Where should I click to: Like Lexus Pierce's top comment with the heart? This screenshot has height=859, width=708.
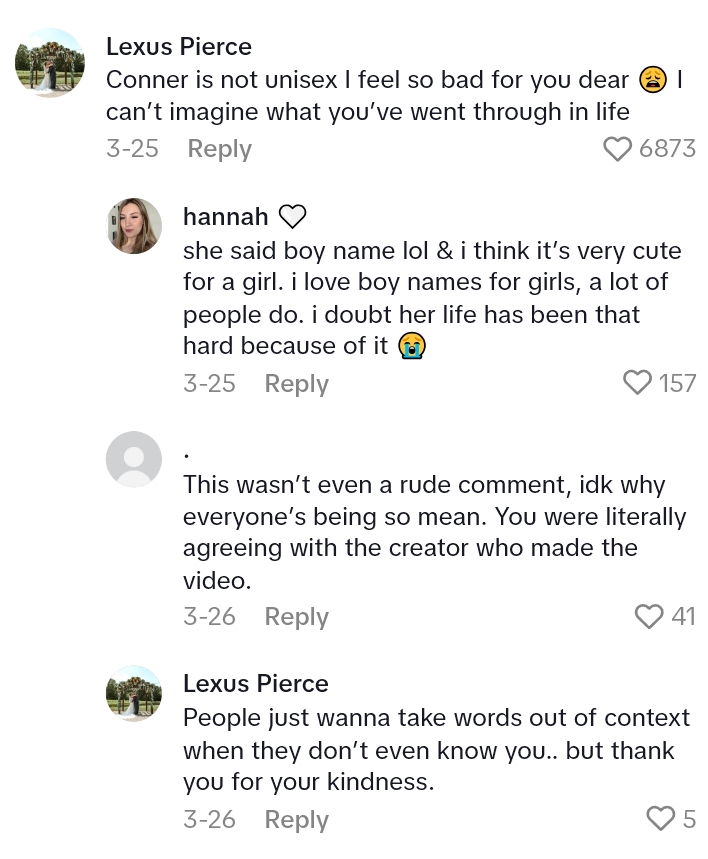pos(617,149)
